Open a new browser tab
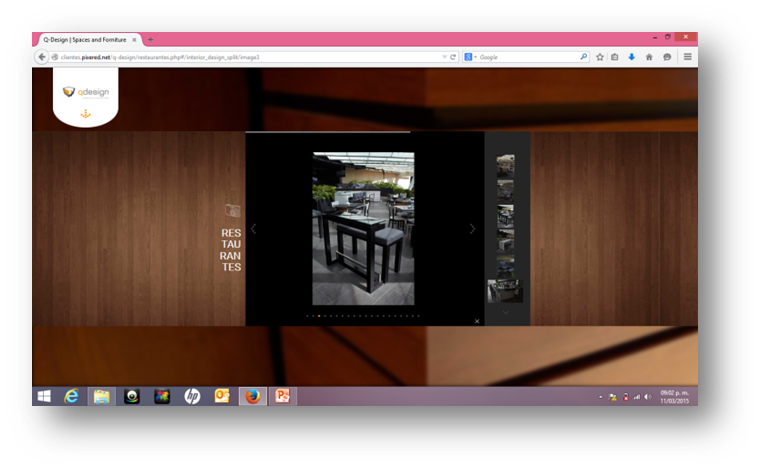763x471 pixels. (x=151, y=40)
